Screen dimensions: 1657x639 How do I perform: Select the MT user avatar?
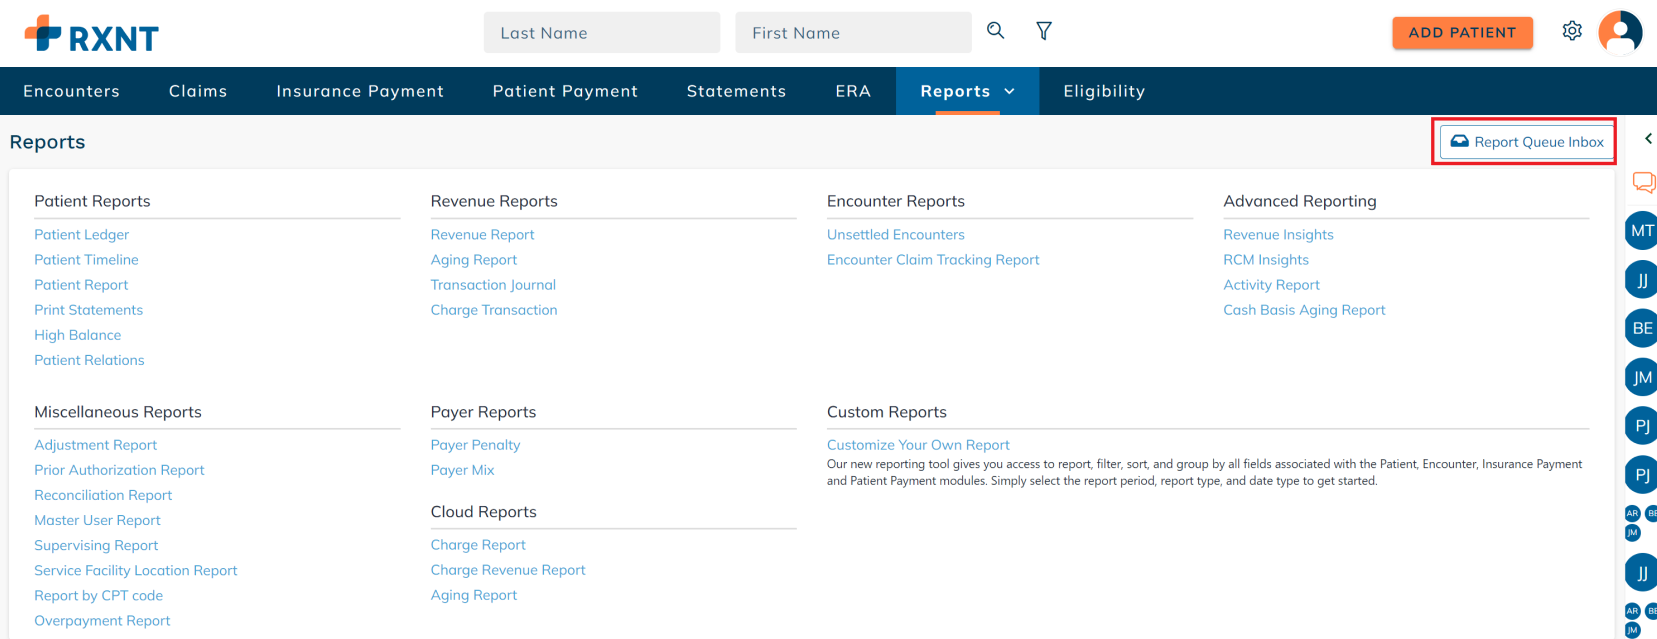1641,231
